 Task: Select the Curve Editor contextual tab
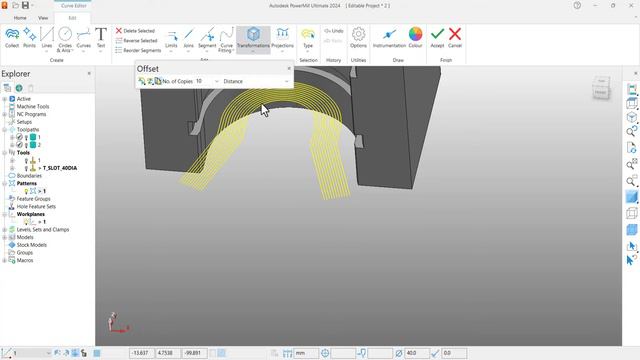(x=73, y=6)
